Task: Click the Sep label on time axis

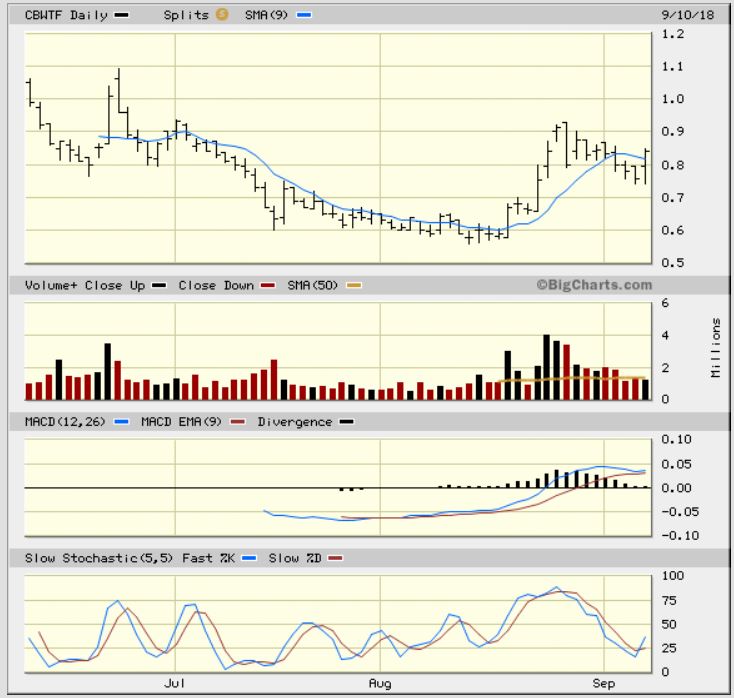Action: pos(604,683)
